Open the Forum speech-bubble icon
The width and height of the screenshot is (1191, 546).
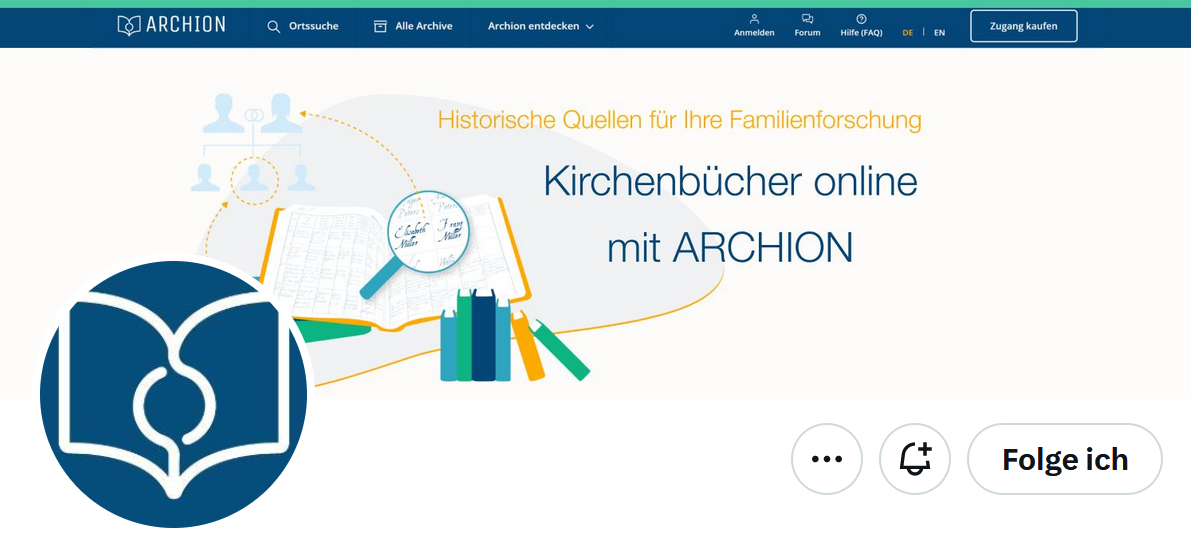point(807,19)
